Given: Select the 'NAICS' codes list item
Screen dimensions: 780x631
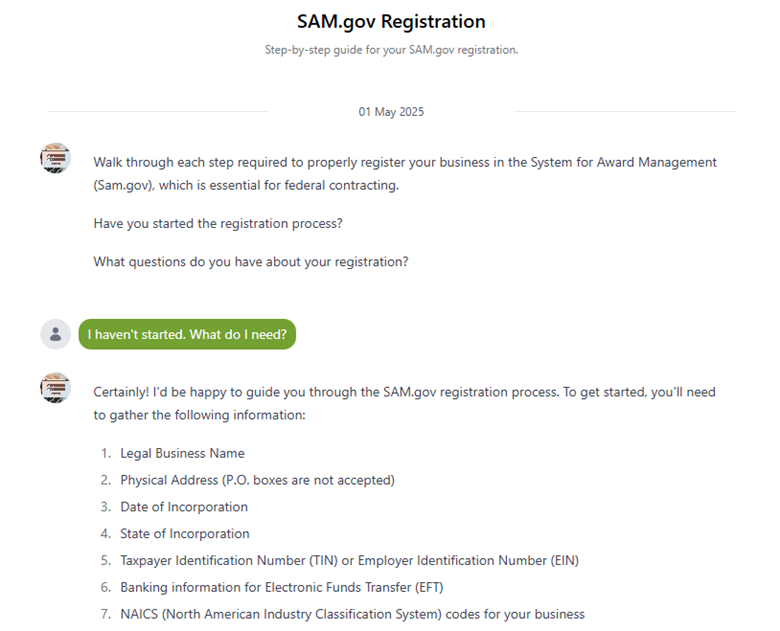Looking at the screenshot, I should click(x=352, y=614).
